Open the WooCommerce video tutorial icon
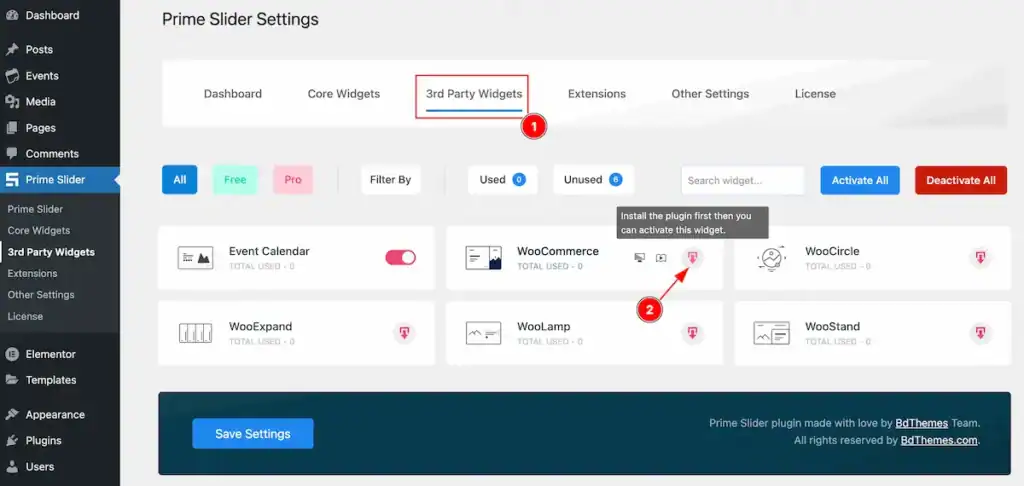 661,258
